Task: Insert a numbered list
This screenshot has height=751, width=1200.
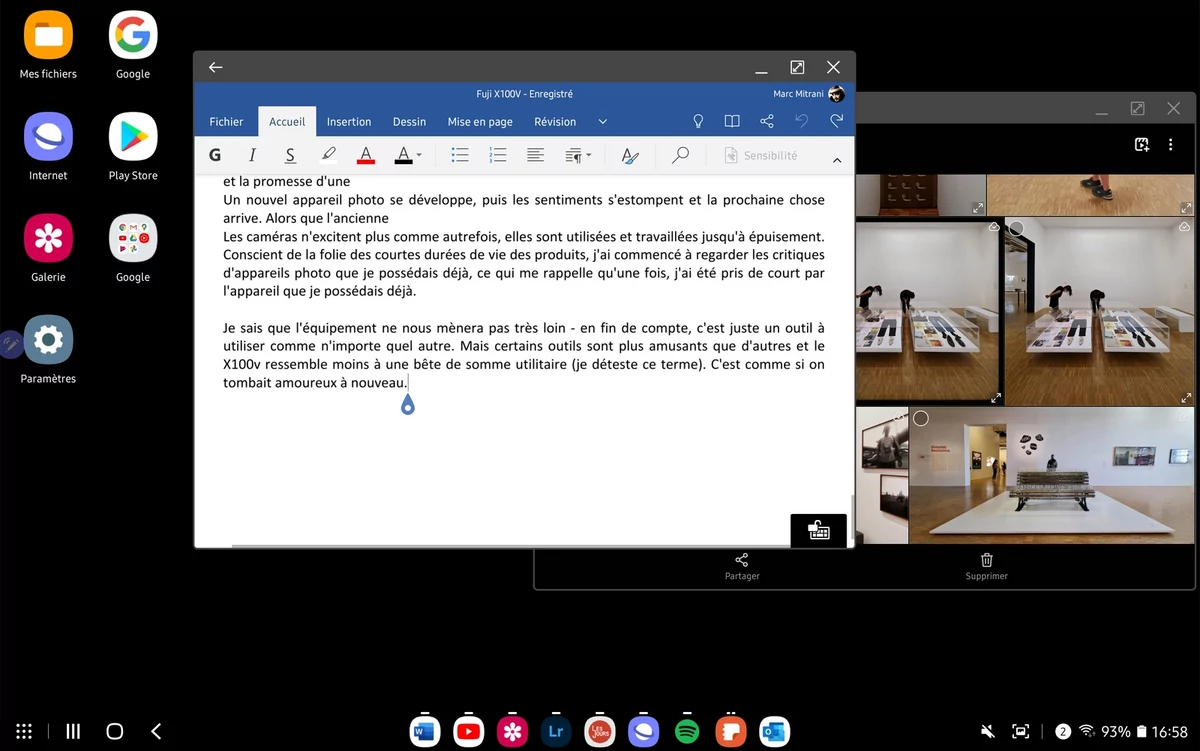Action: coord(497,155)
